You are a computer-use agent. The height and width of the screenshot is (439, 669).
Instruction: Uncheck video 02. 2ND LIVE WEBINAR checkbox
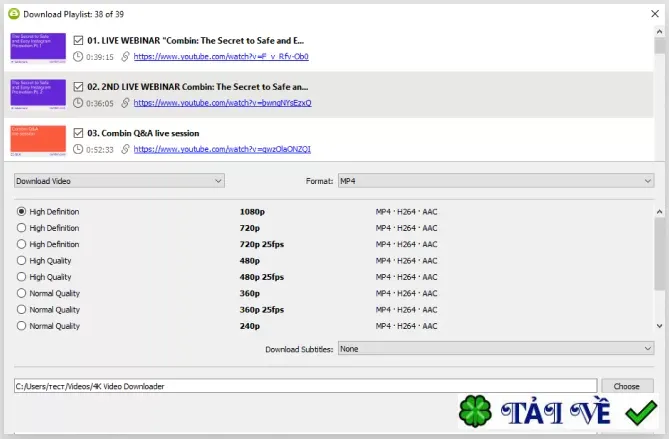[x=78, y=87]
